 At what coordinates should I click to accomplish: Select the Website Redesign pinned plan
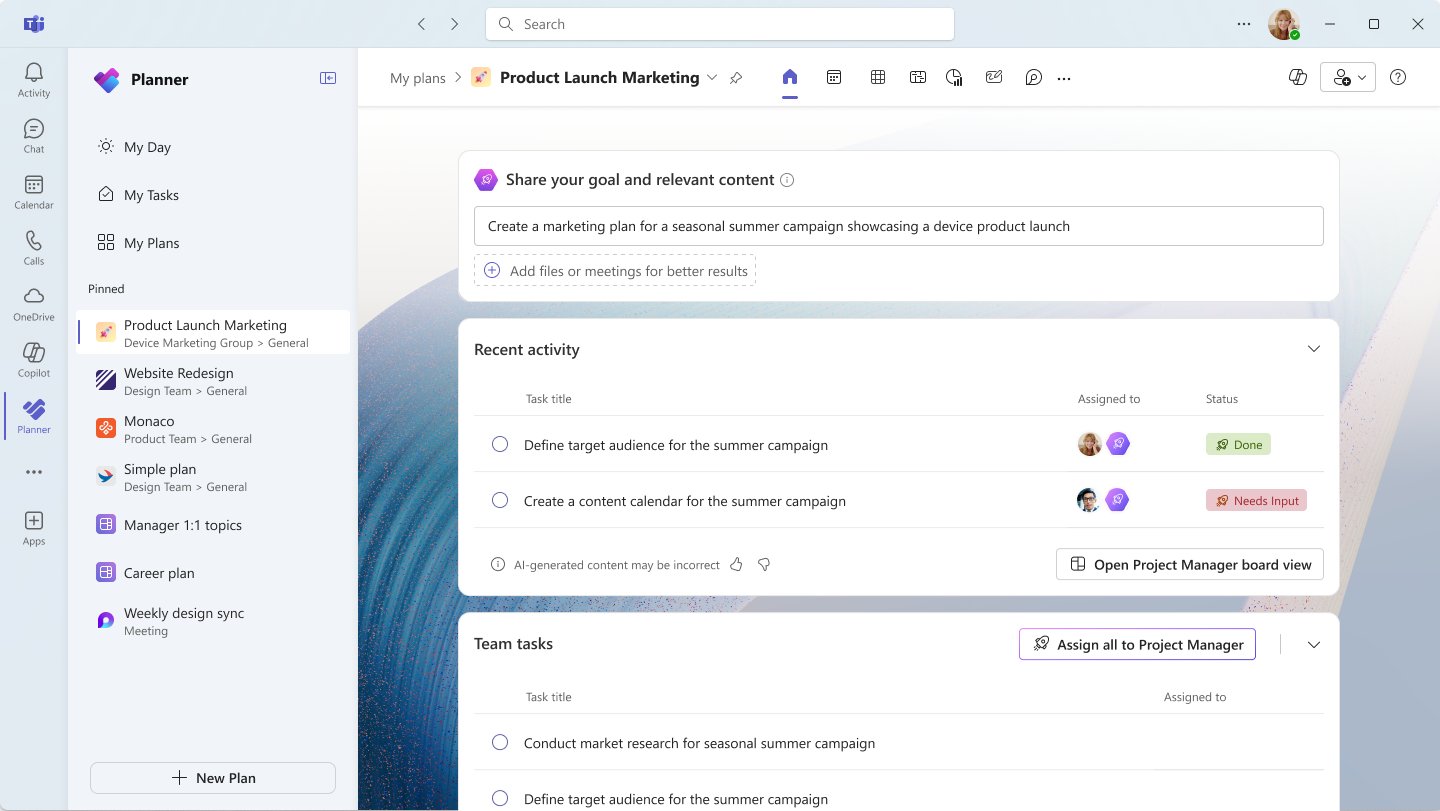[214, 381]
